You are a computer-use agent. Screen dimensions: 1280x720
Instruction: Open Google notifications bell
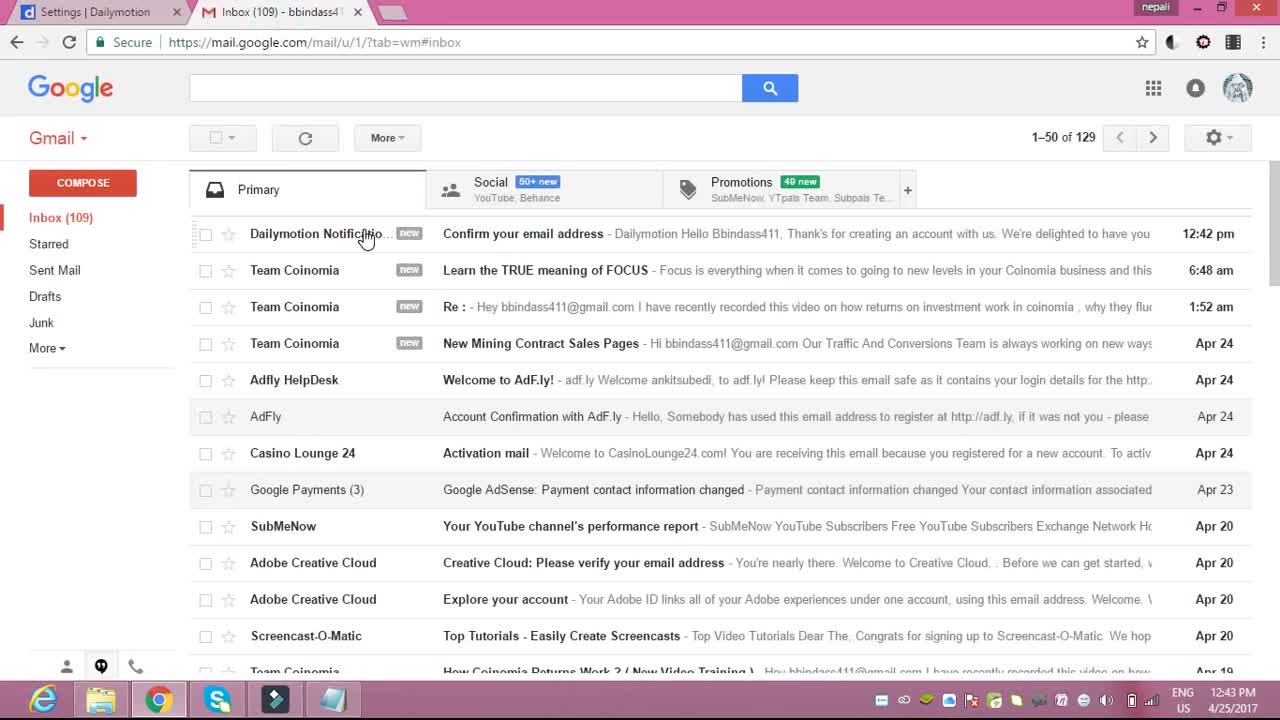(1195, 88)
